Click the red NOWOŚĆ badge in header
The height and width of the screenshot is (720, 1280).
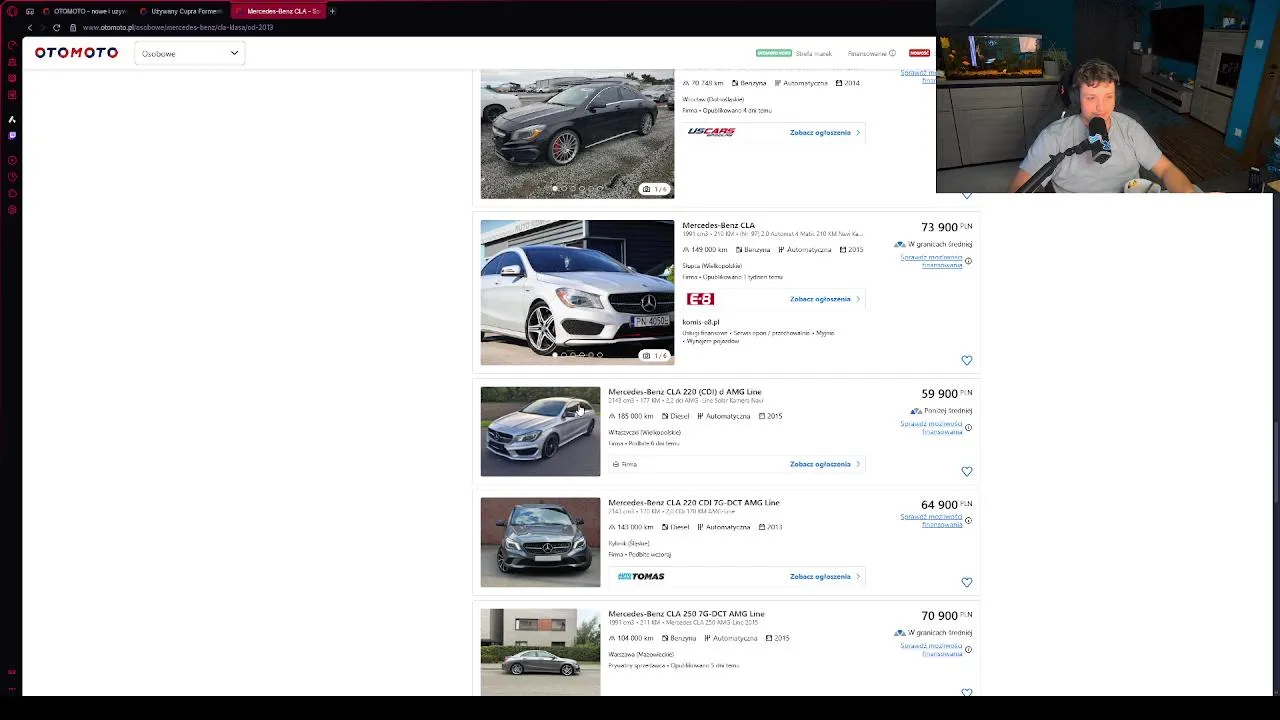click(x=919, y=53)
